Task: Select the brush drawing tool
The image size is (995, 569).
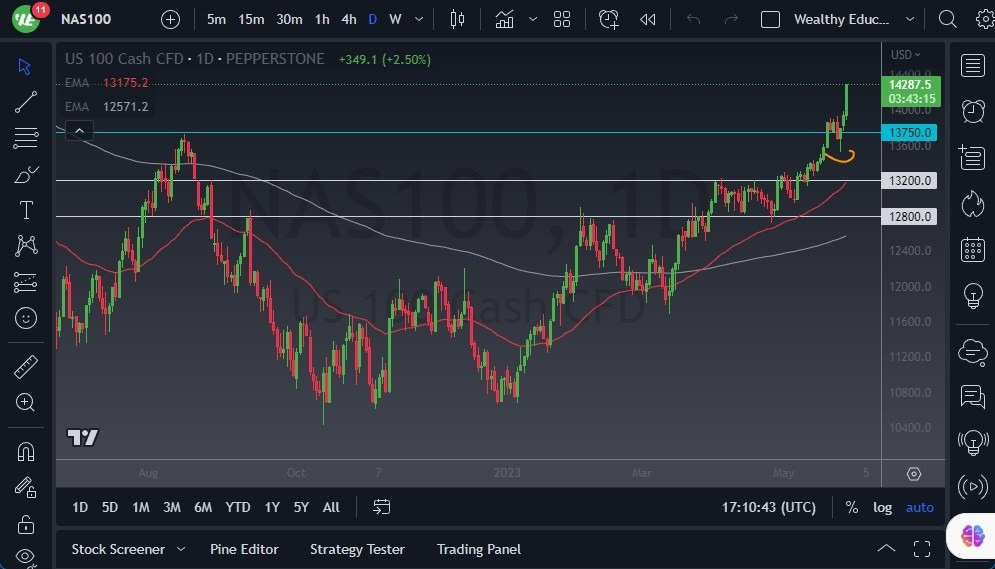Action: pos(26,174)
